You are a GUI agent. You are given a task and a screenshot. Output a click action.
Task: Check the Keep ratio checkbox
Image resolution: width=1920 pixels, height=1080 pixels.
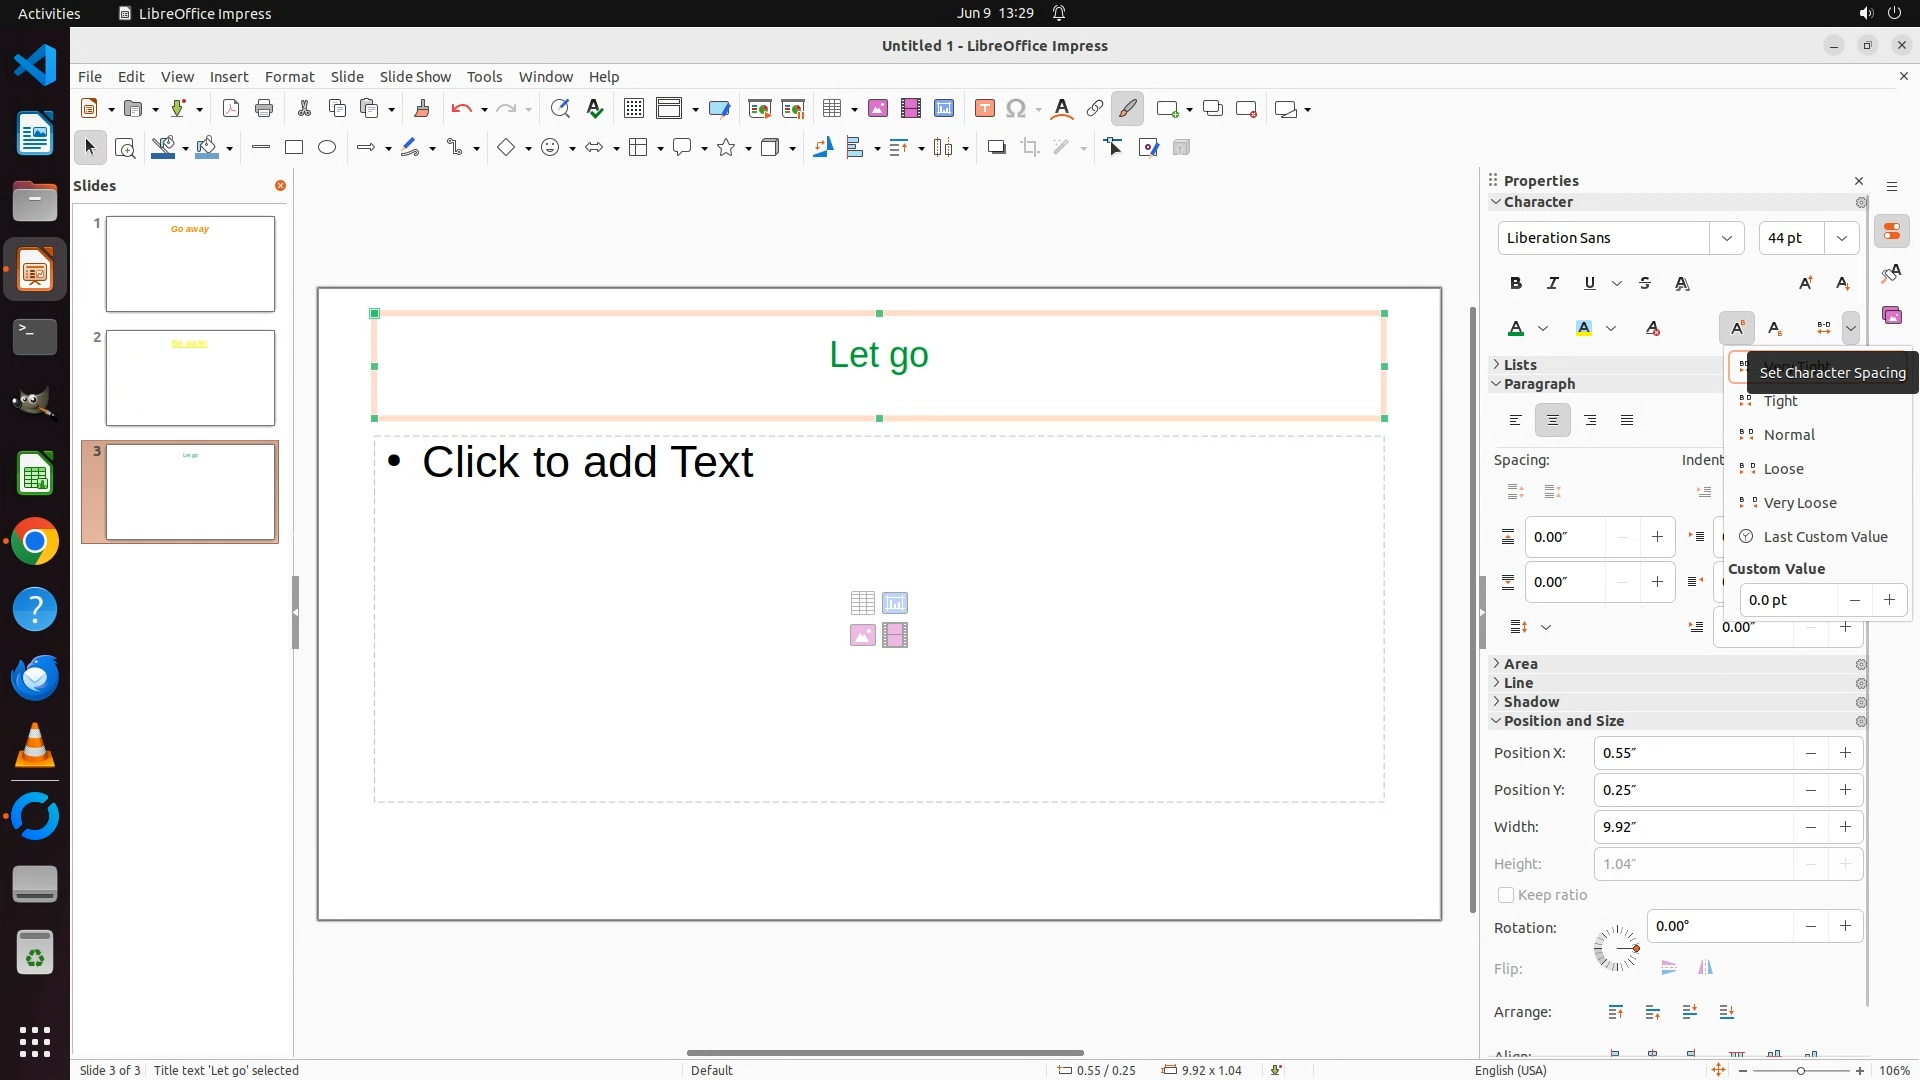click(x=1506, y=895)
